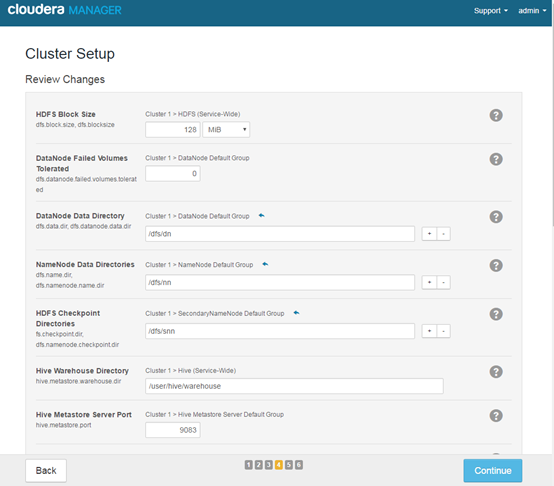The width and height of the screenshot is (554, 486).
Task: Edit the /dfs/dn directory field
Action: coord(280,234)
